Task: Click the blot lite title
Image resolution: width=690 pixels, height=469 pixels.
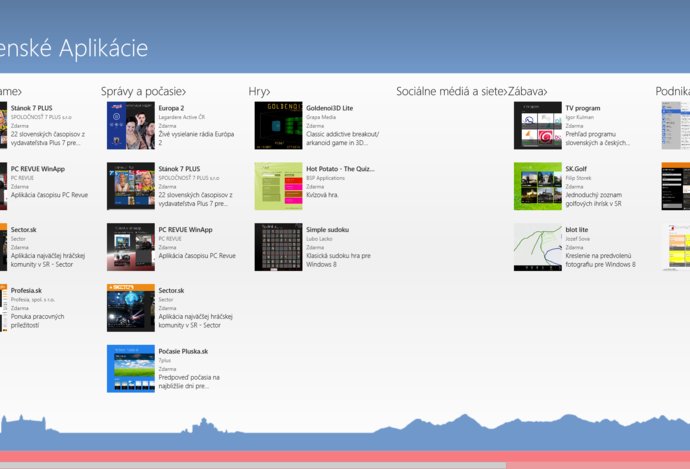Action: point(576,229)
